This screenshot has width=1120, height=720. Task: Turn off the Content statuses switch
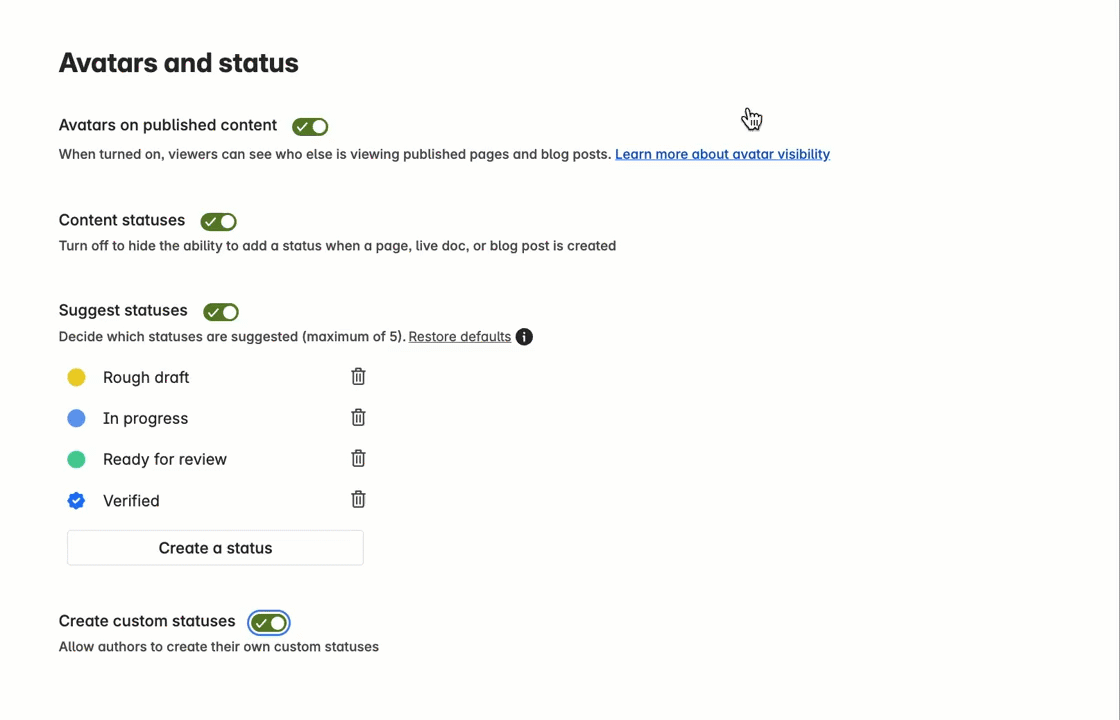219,221
